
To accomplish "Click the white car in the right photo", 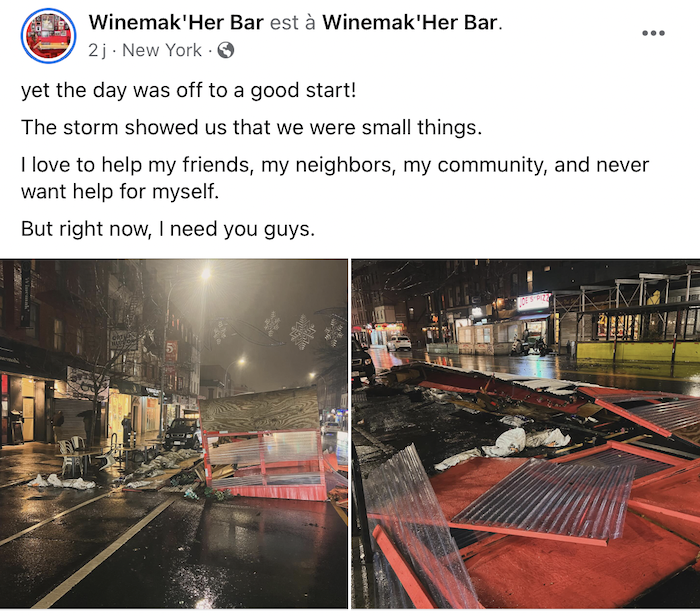I will (x=399, y=343).
